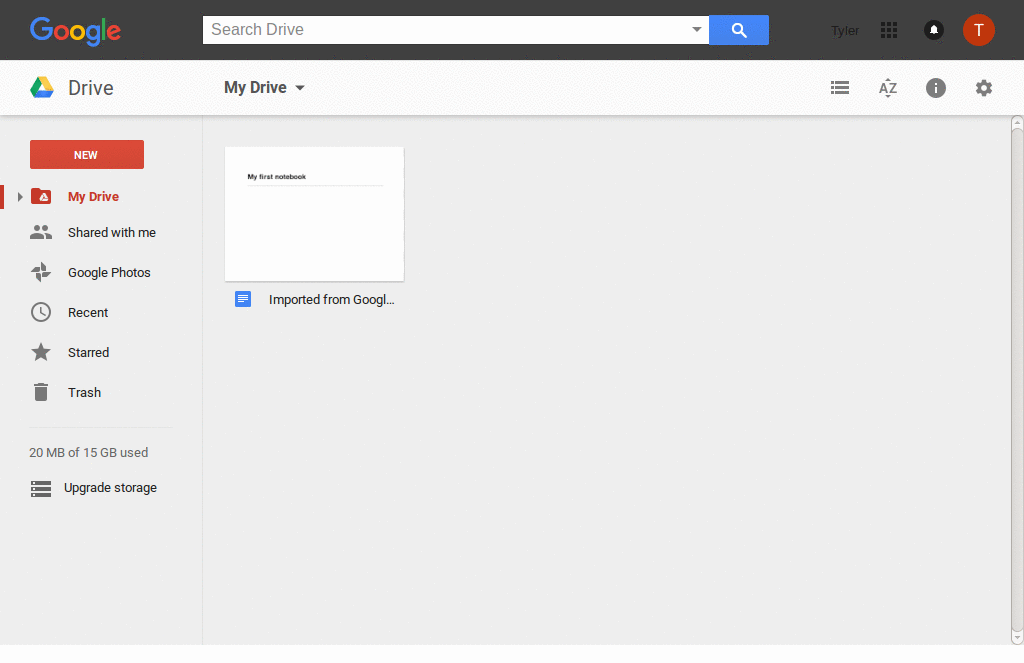Switch to list view

[840, 88]
